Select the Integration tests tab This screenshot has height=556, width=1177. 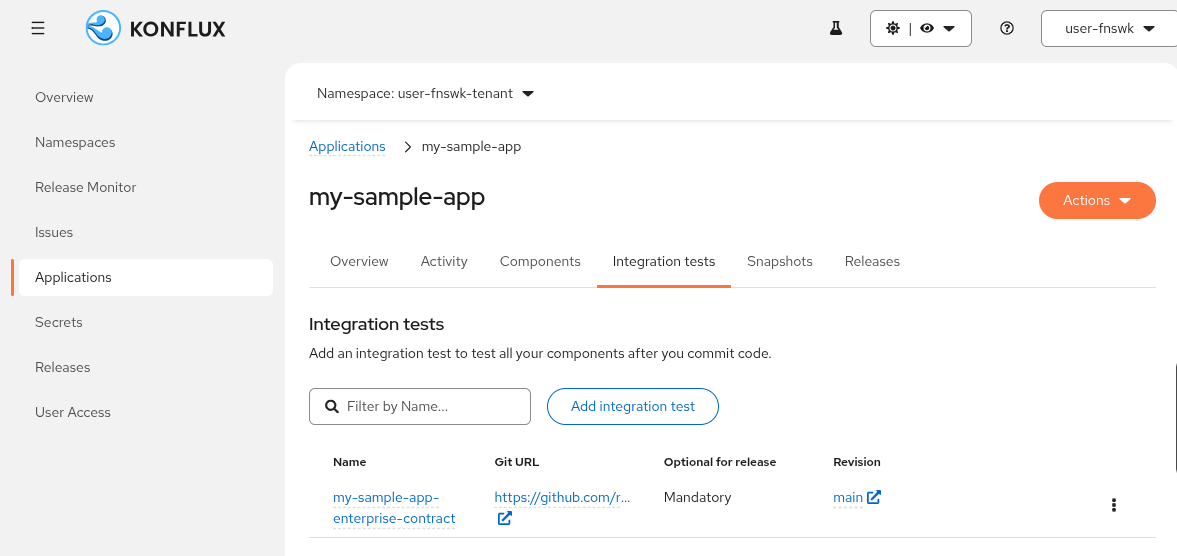tap(664, 261)
